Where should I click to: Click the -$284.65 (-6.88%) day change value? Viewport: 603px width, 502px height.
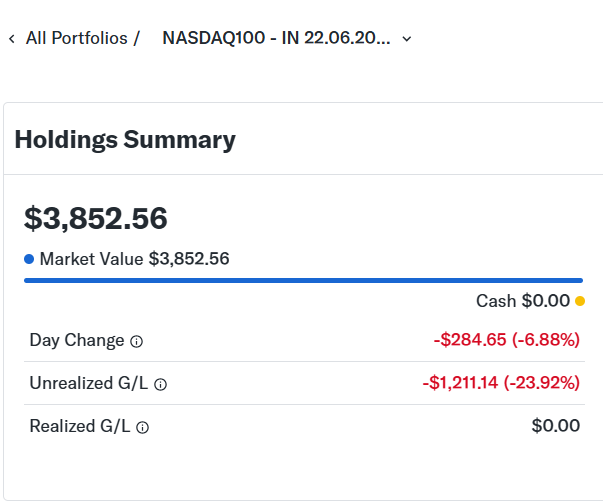point(506,340)
